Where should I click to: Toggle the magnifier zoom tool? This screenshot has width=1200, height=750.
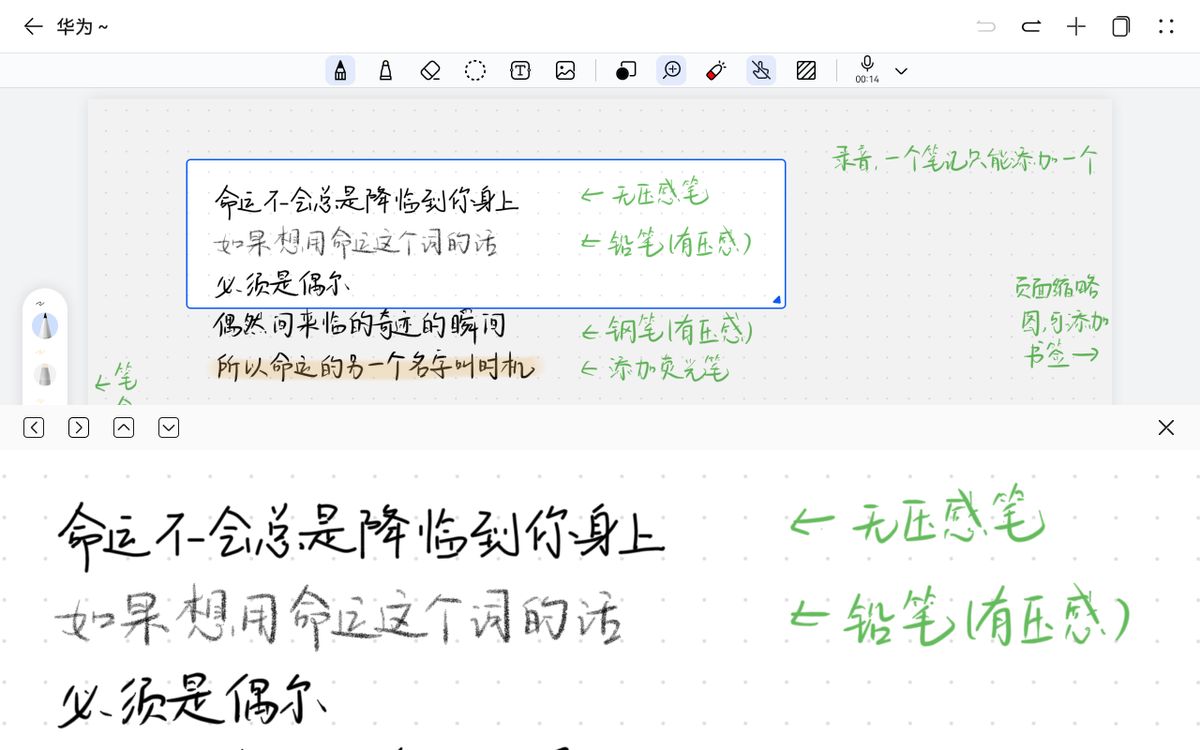(x=671, y=70)
